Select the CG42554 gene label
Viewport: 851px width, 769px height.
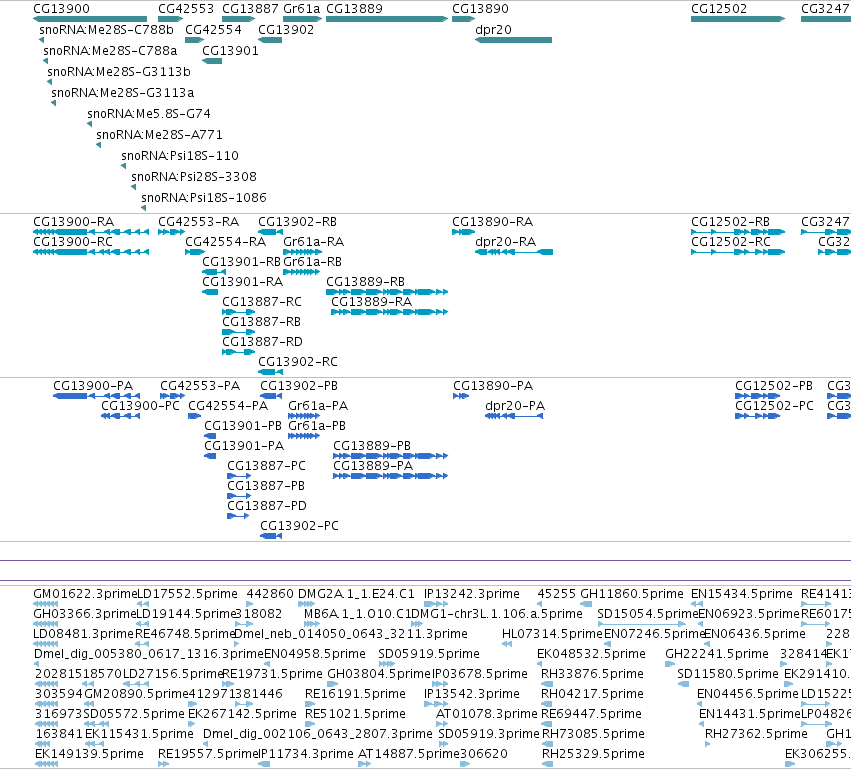coord(213,29)
